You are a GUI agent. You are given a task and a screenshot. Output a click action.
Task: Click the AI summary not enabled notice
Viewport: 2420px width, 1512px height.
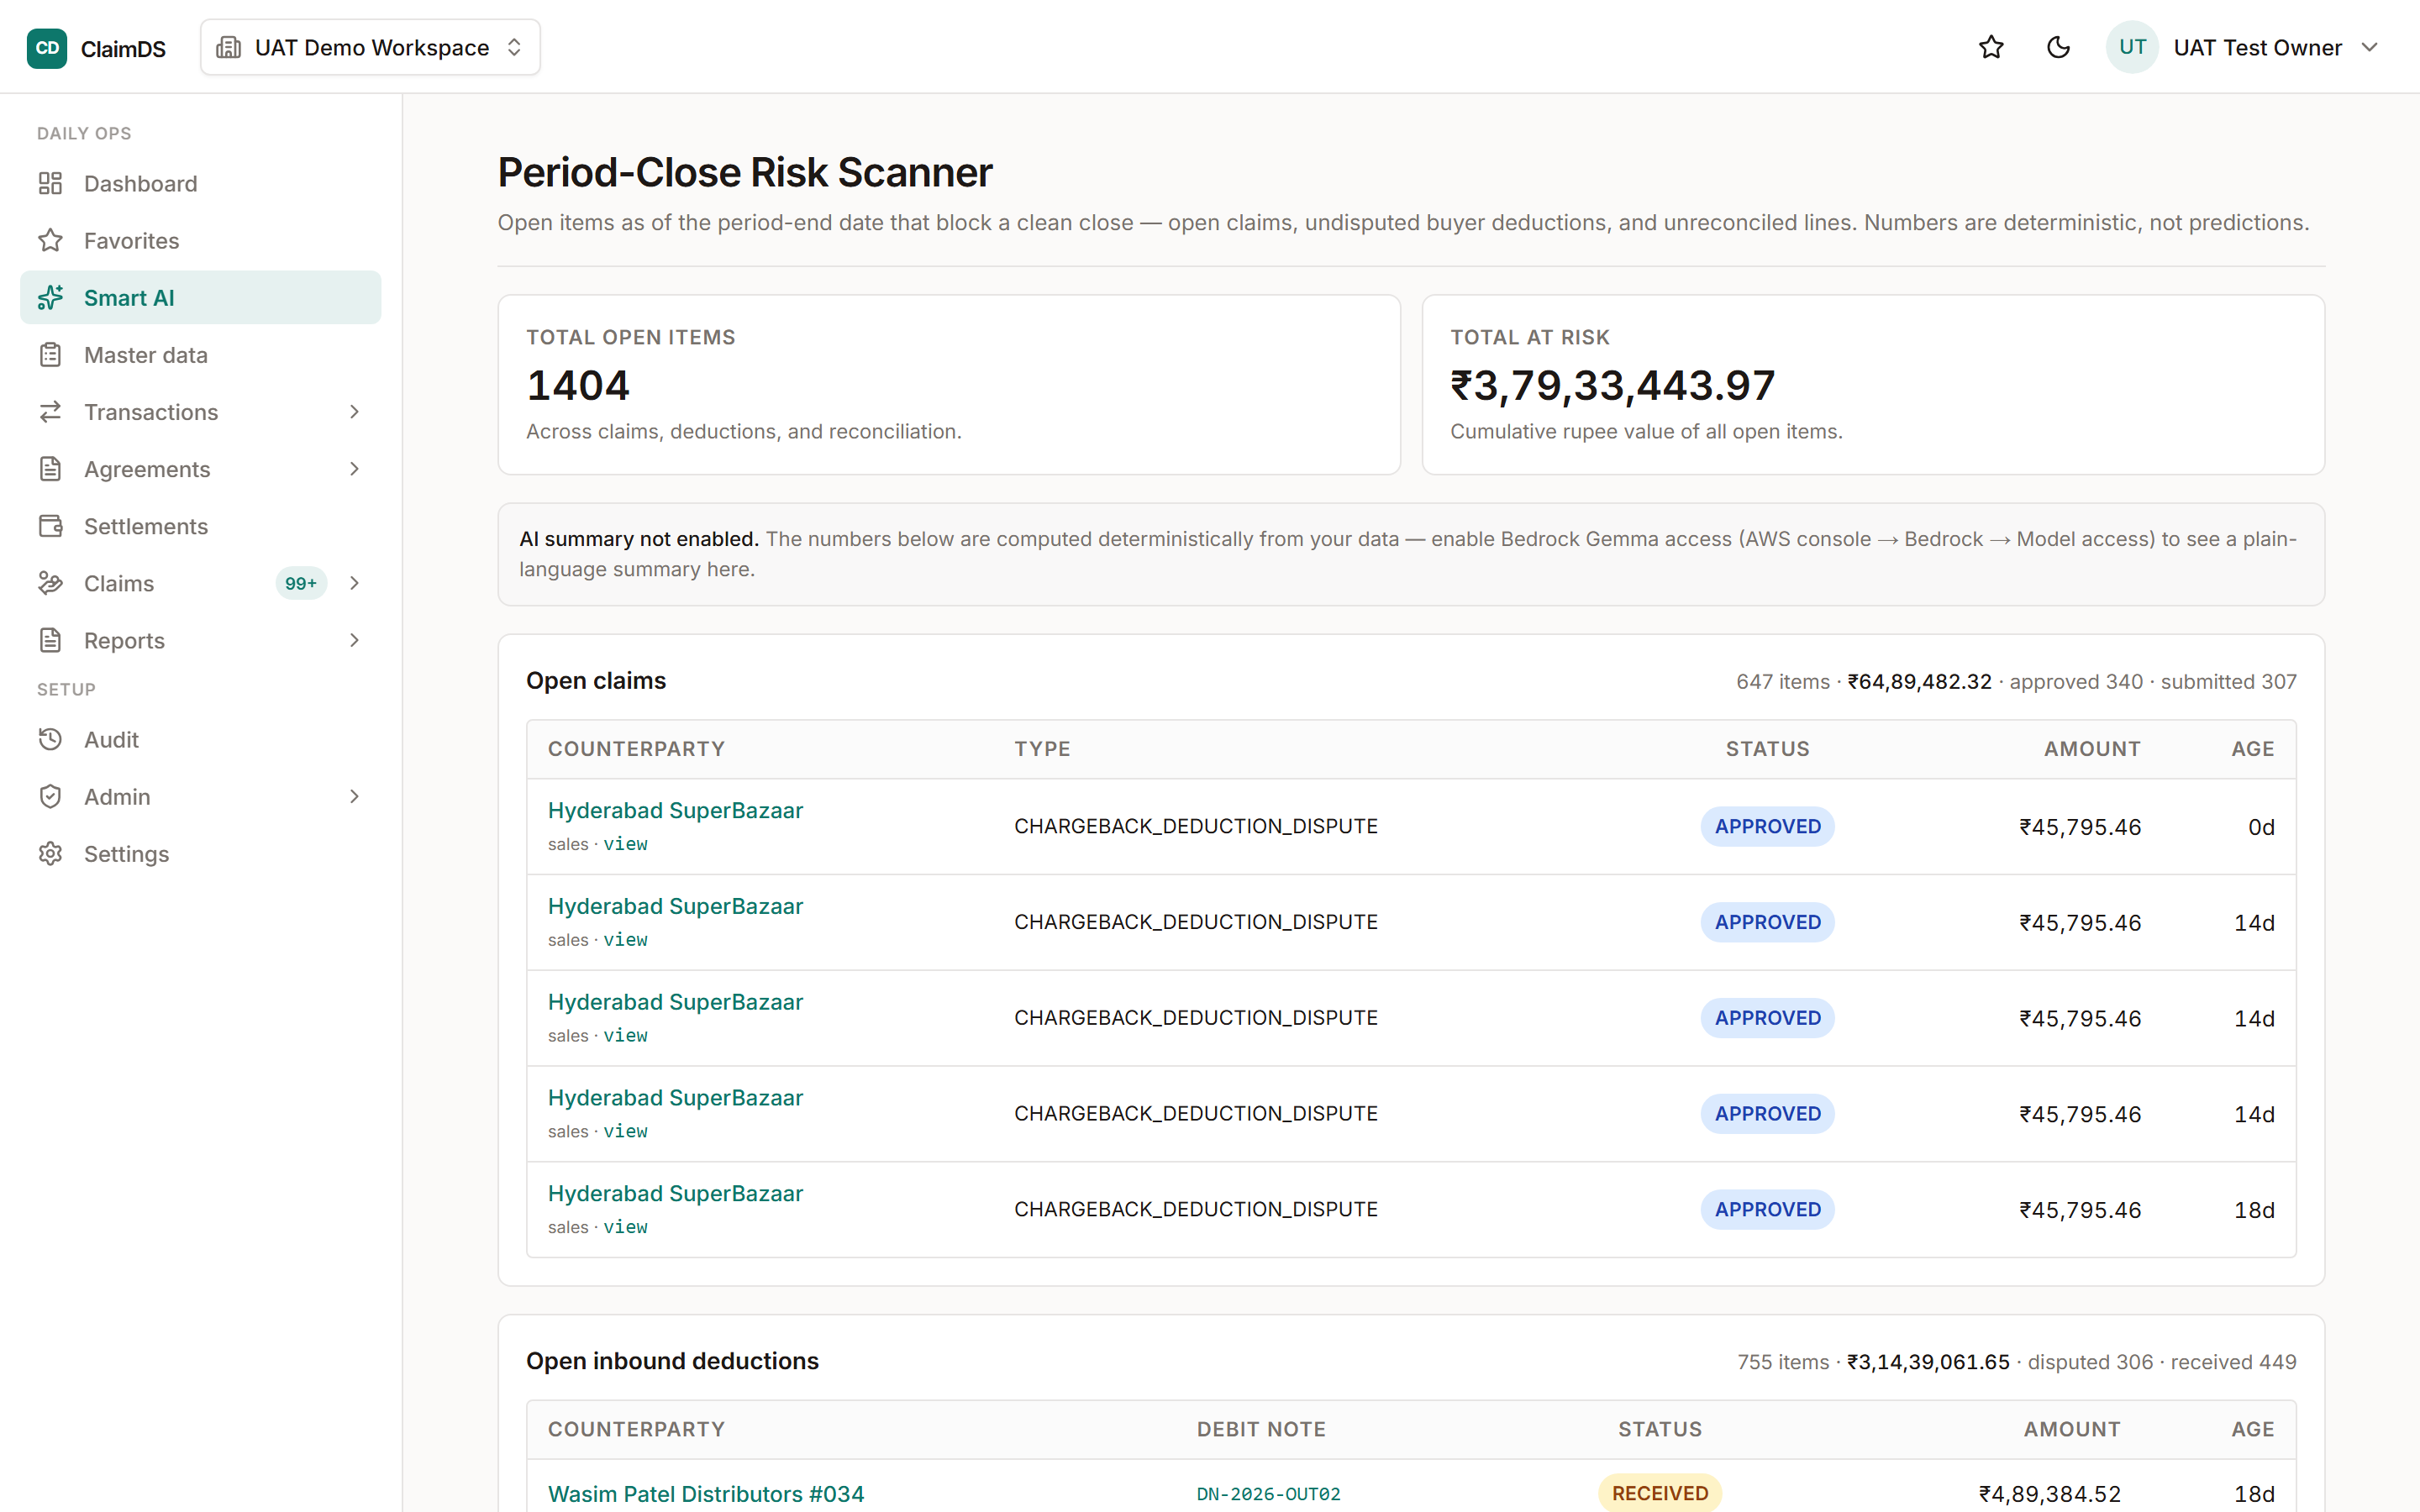[1411, 554]
